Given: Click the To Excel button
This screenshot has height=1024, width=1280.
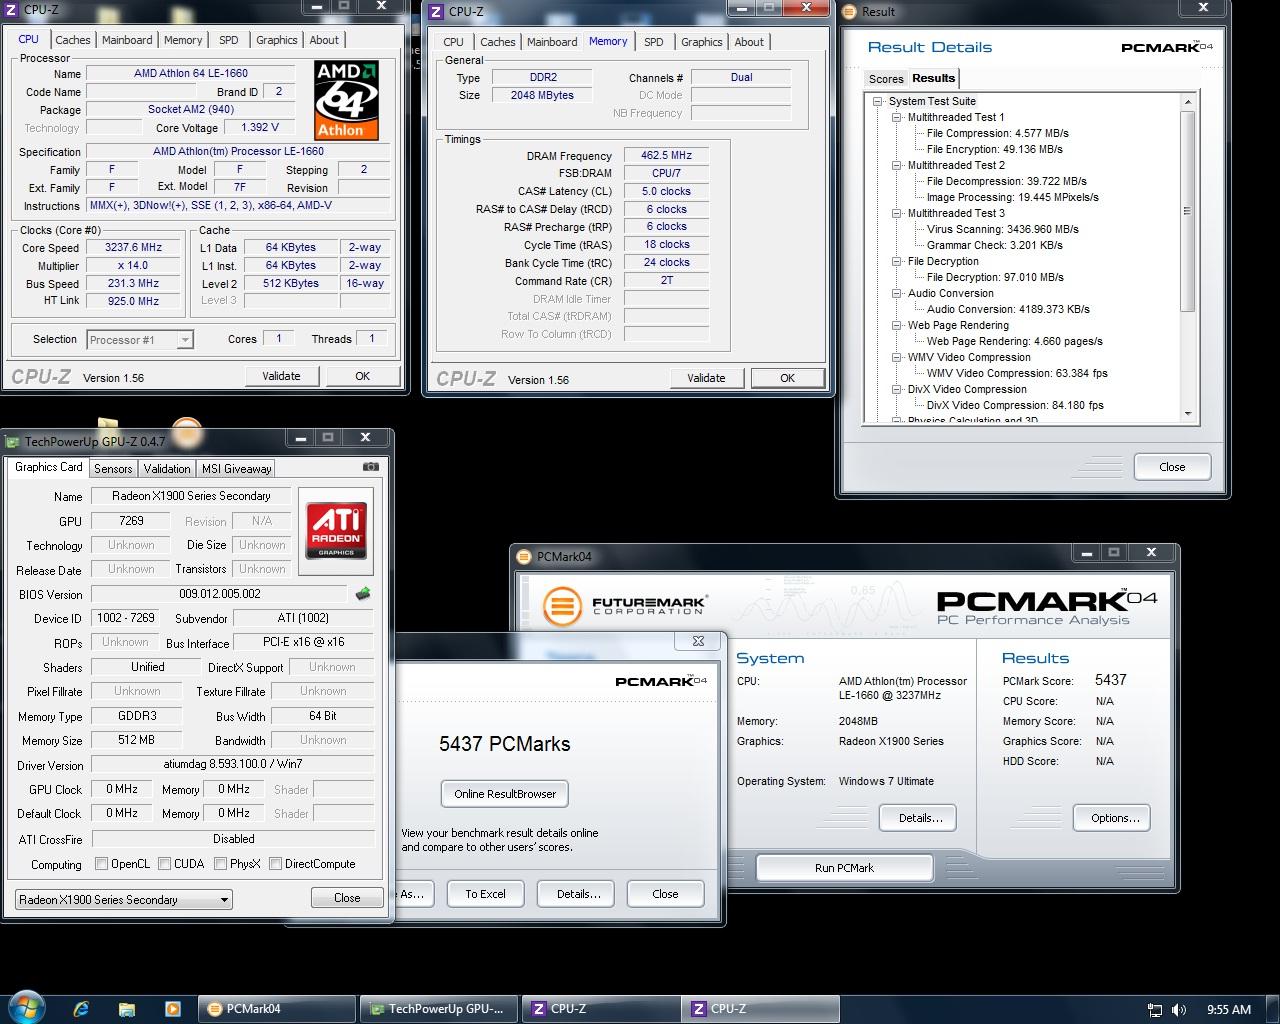Looking at the screenshot, I should point(485,894).
